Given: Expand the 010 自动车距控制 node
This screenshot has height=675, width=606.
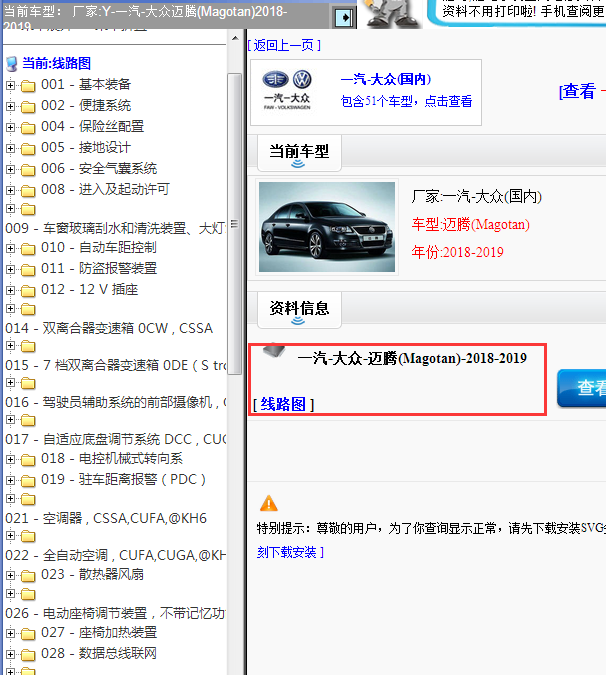Looking at the screenshot, I should click(10, 248).
